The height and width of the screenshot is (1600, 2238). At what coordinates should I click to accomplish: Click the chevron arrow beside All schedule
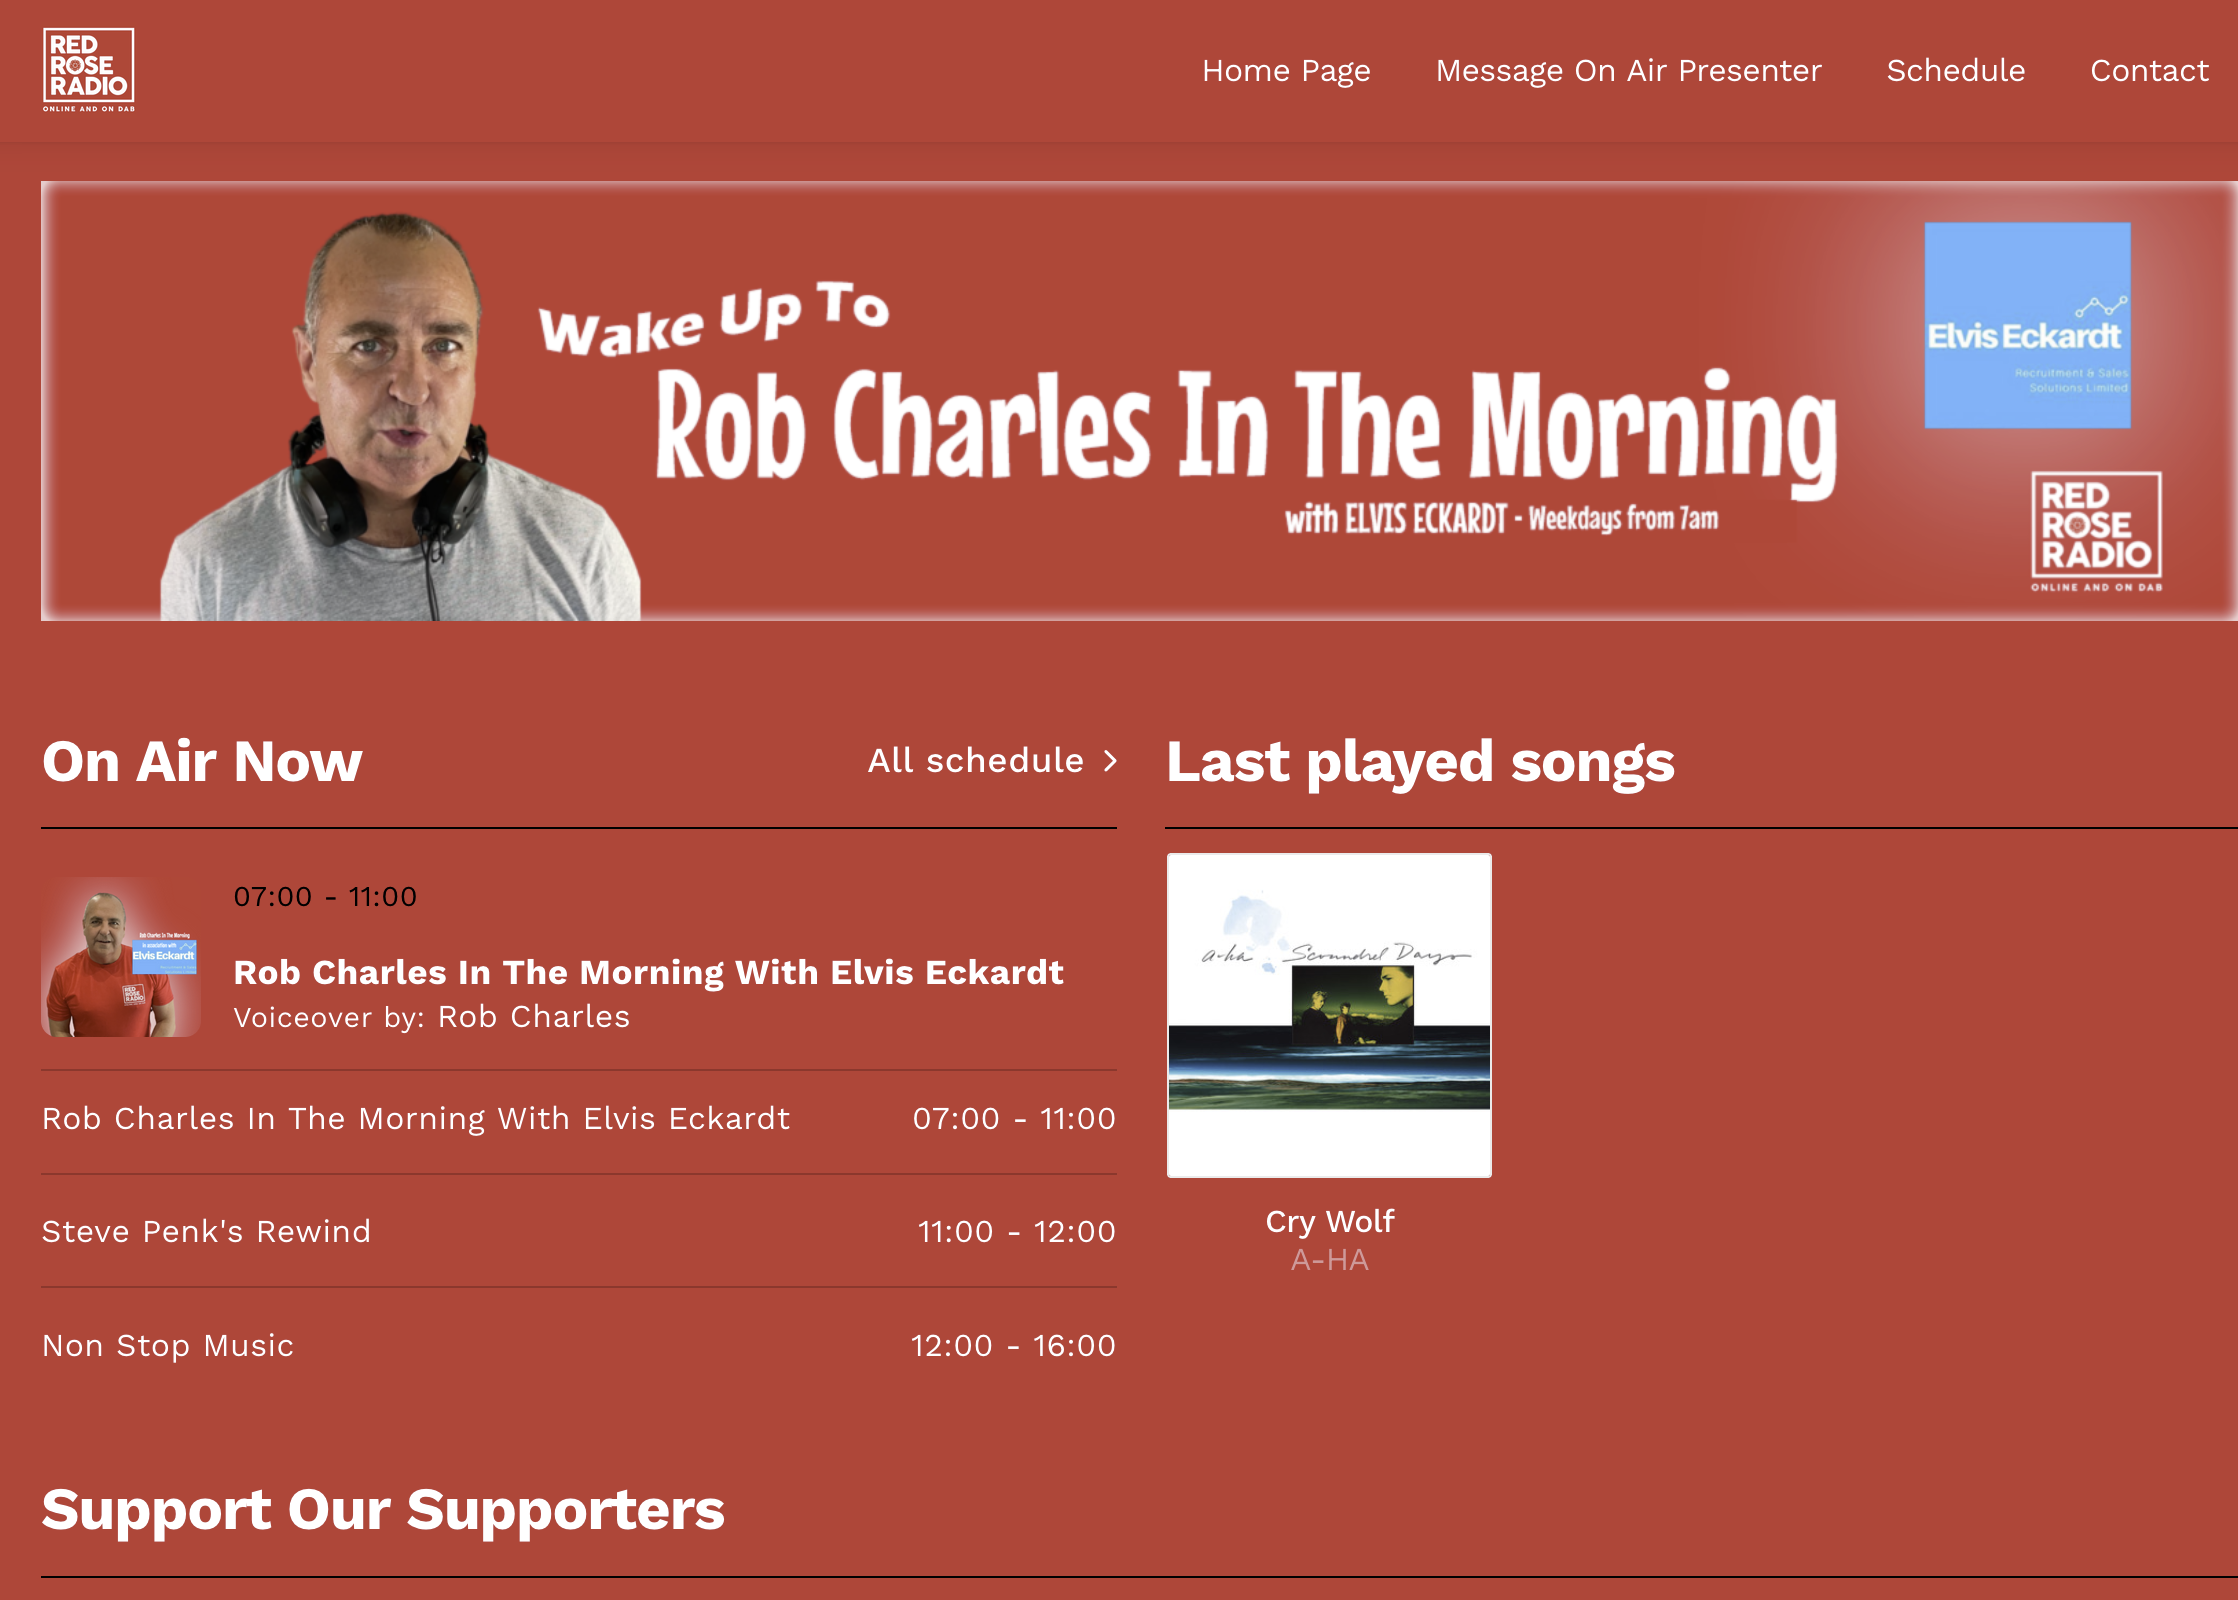coord(1109,761)
